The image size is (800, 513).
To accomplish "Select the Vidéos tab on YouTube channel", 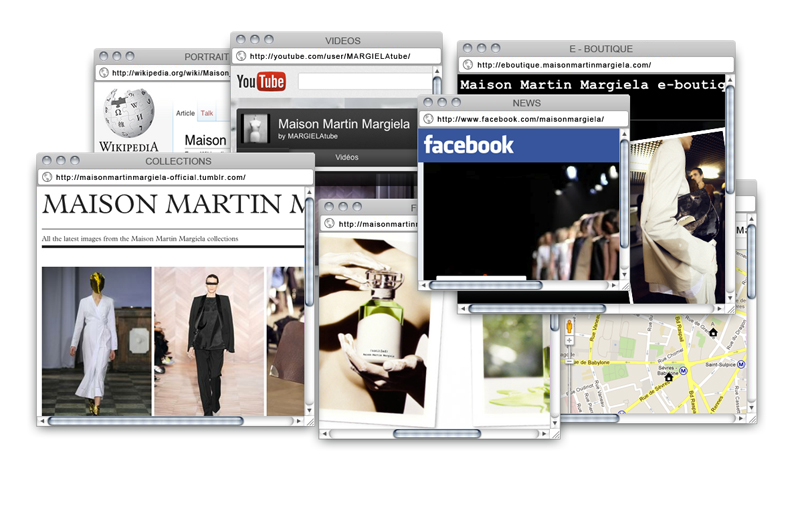I will pyautogui.click(x=347, y=157).
